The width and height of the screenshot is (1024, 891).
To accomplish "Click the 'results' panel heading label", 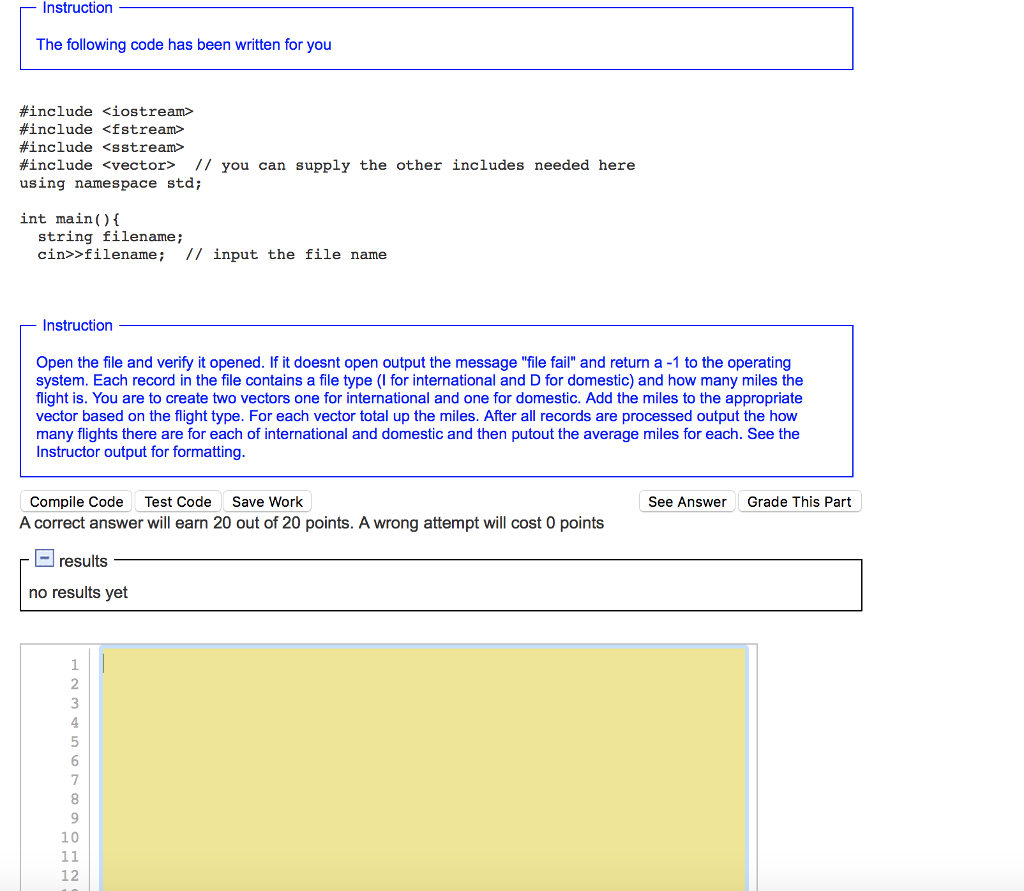I will (x=83, y=561).
